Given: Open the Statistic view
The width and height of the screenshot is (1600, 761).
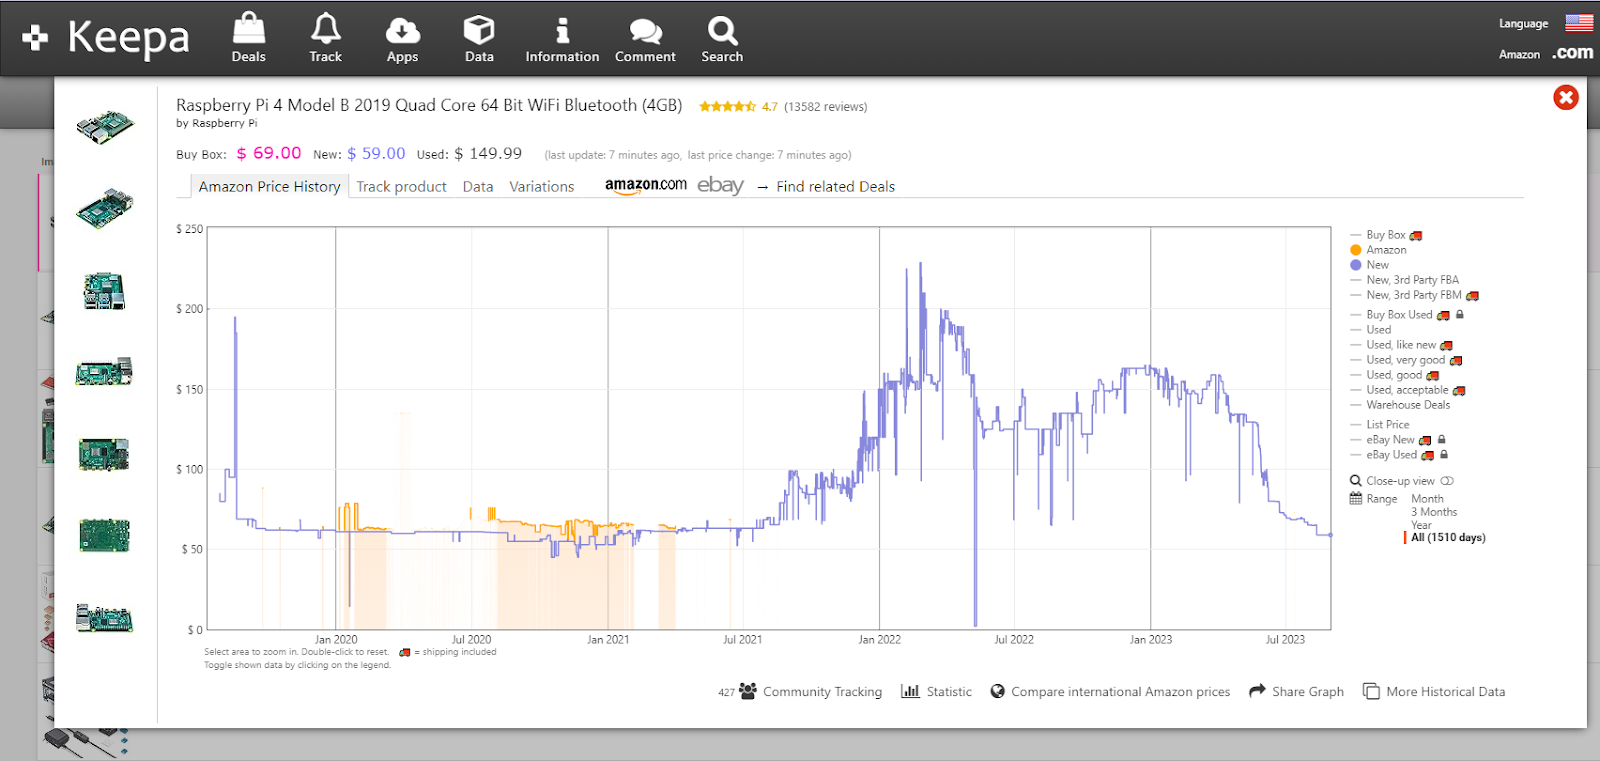Looking at the screenshot, I should coord(936,691).
